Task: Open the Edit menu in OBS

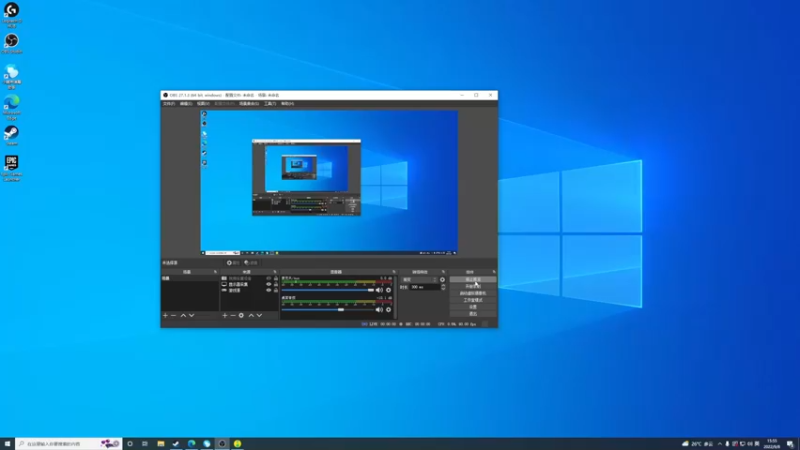Action: coord(186,104)
